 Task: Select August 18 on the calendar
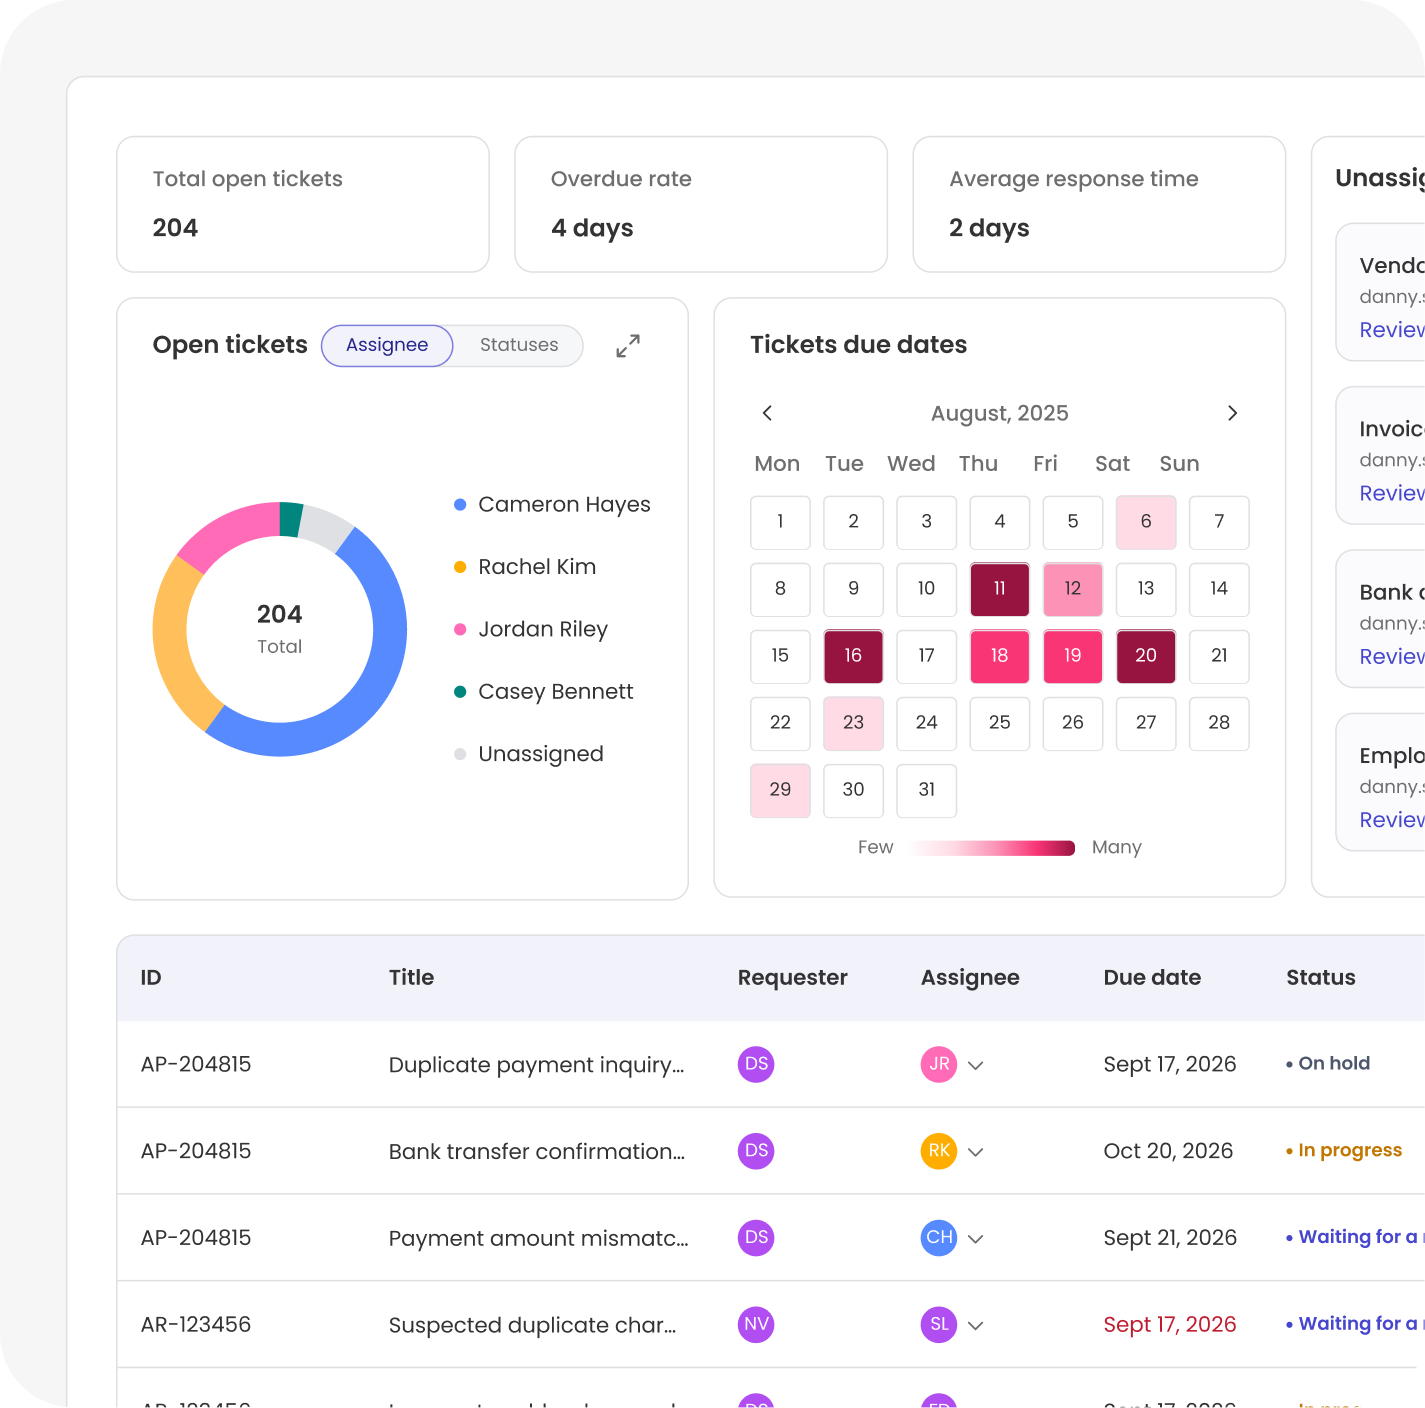(999, 656)
